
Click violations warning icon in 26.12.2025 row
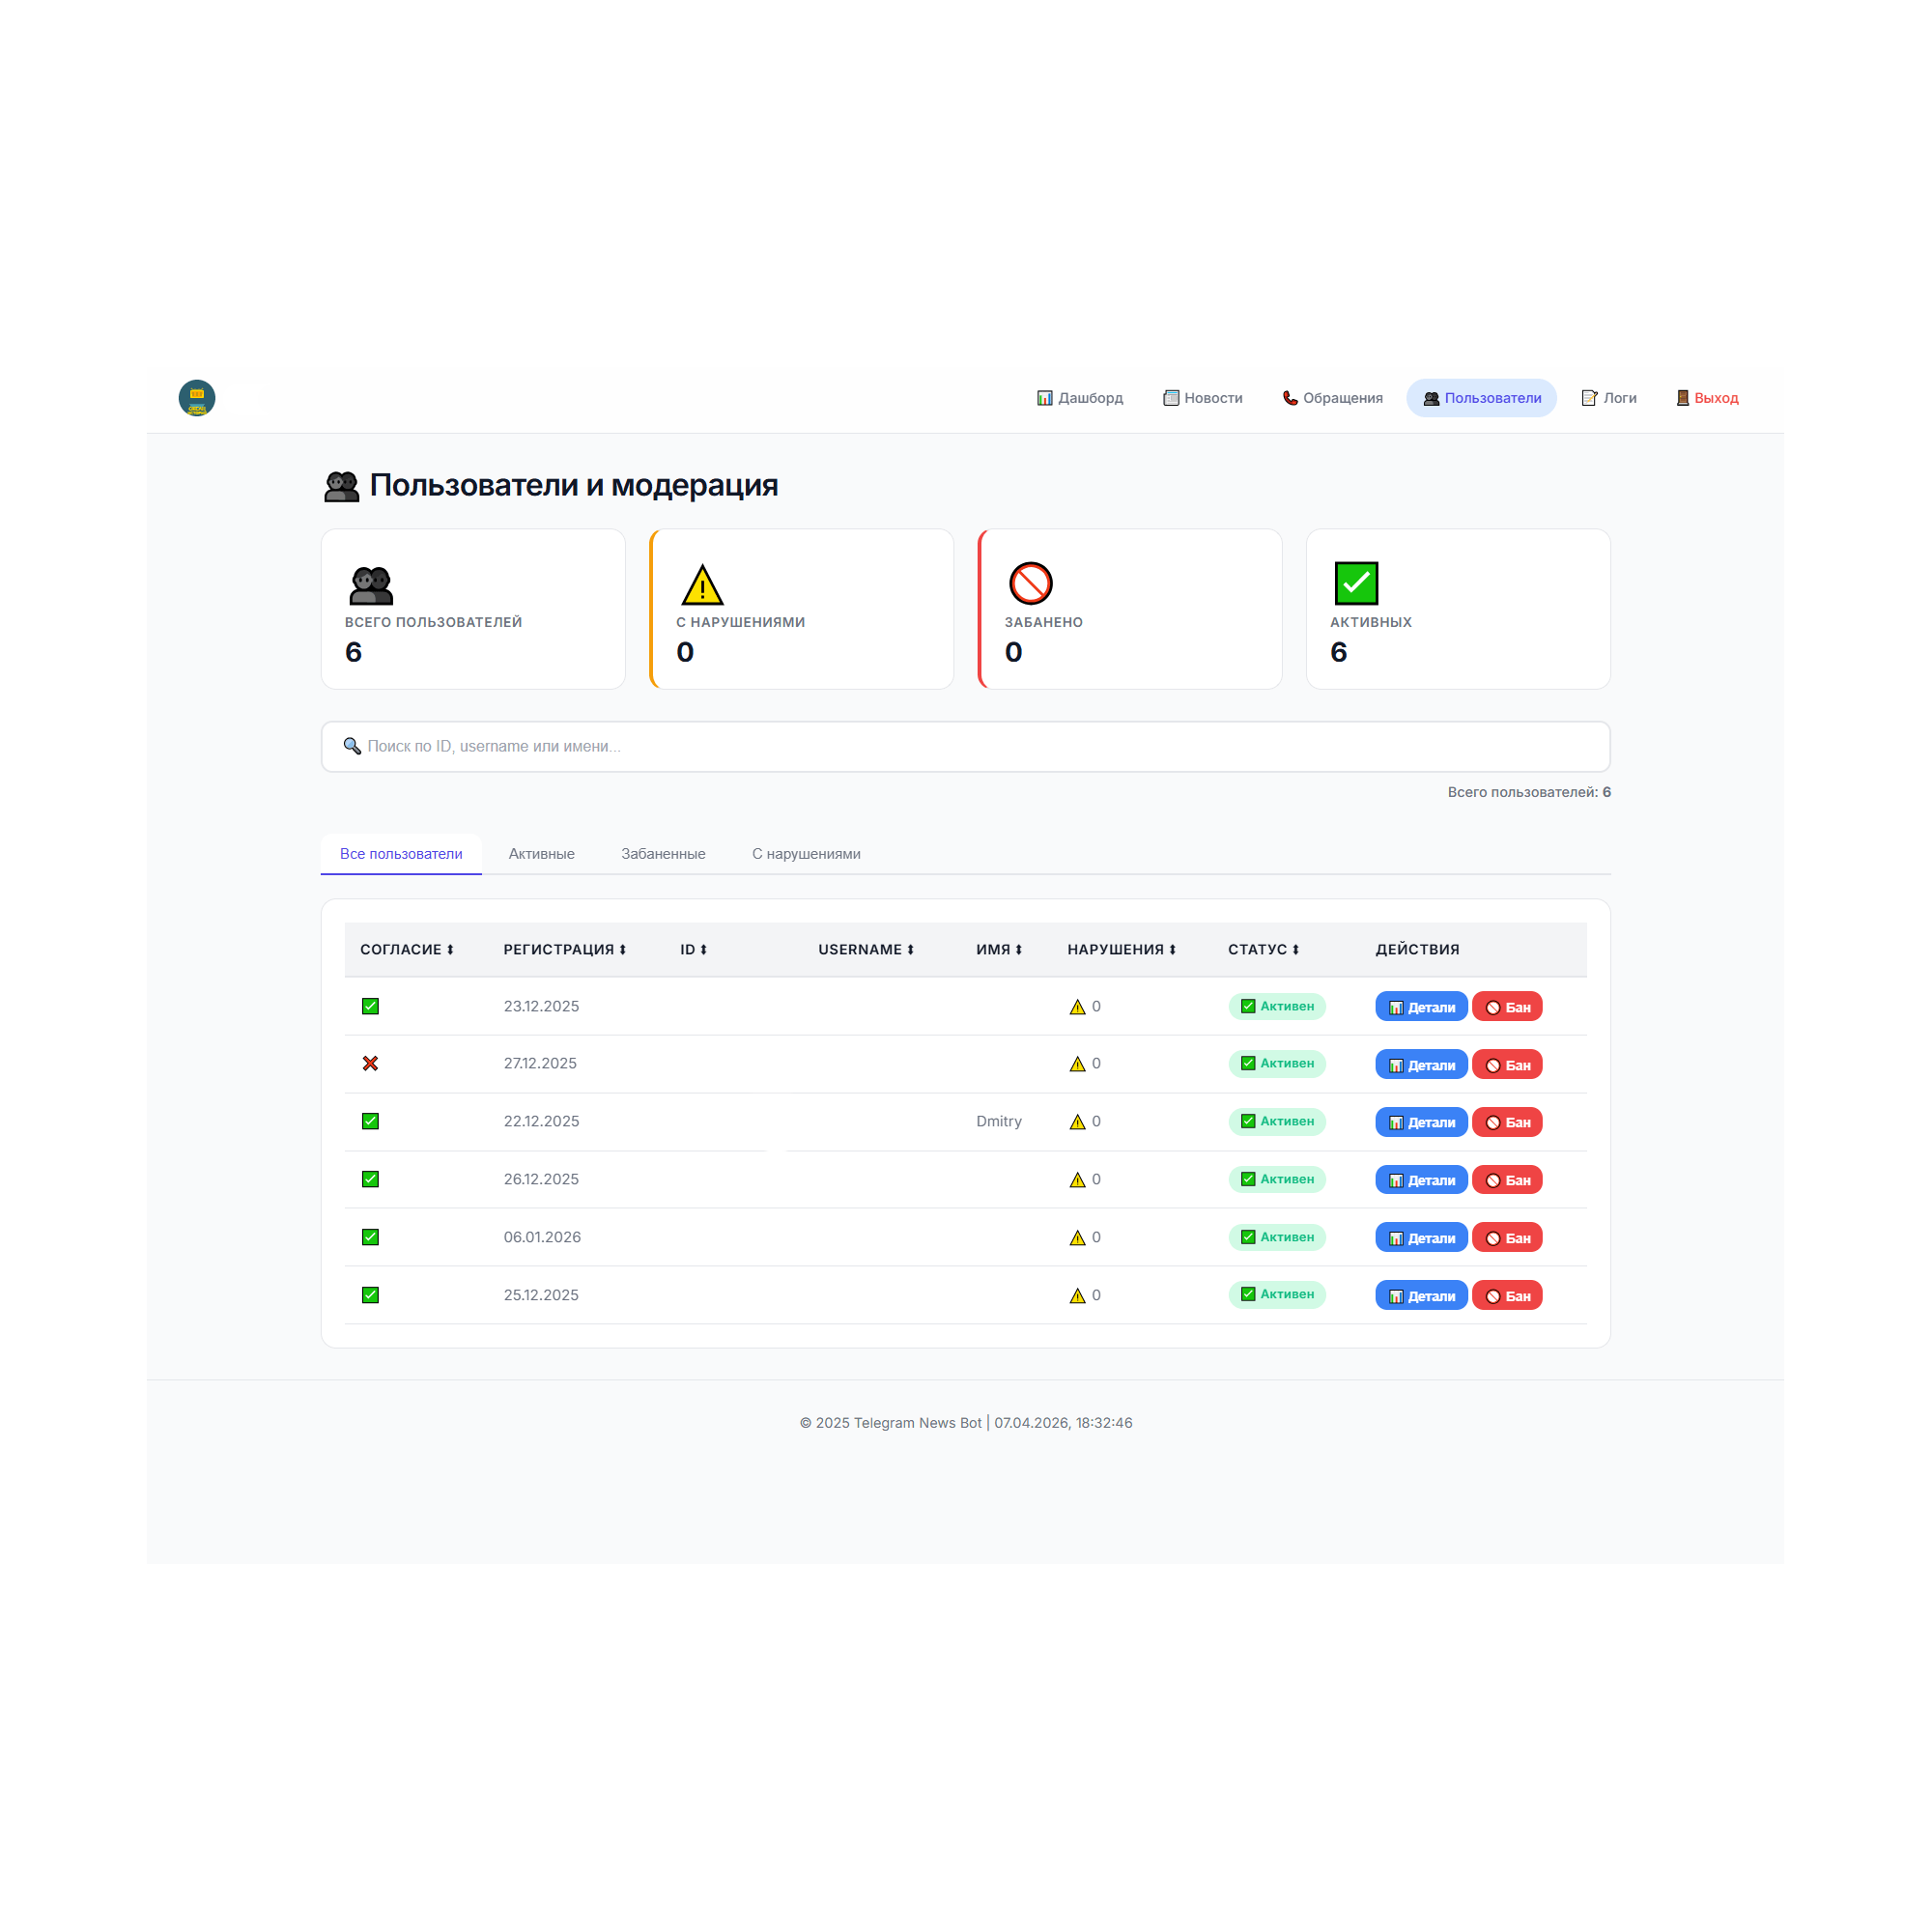[x=1077, y=1180]
